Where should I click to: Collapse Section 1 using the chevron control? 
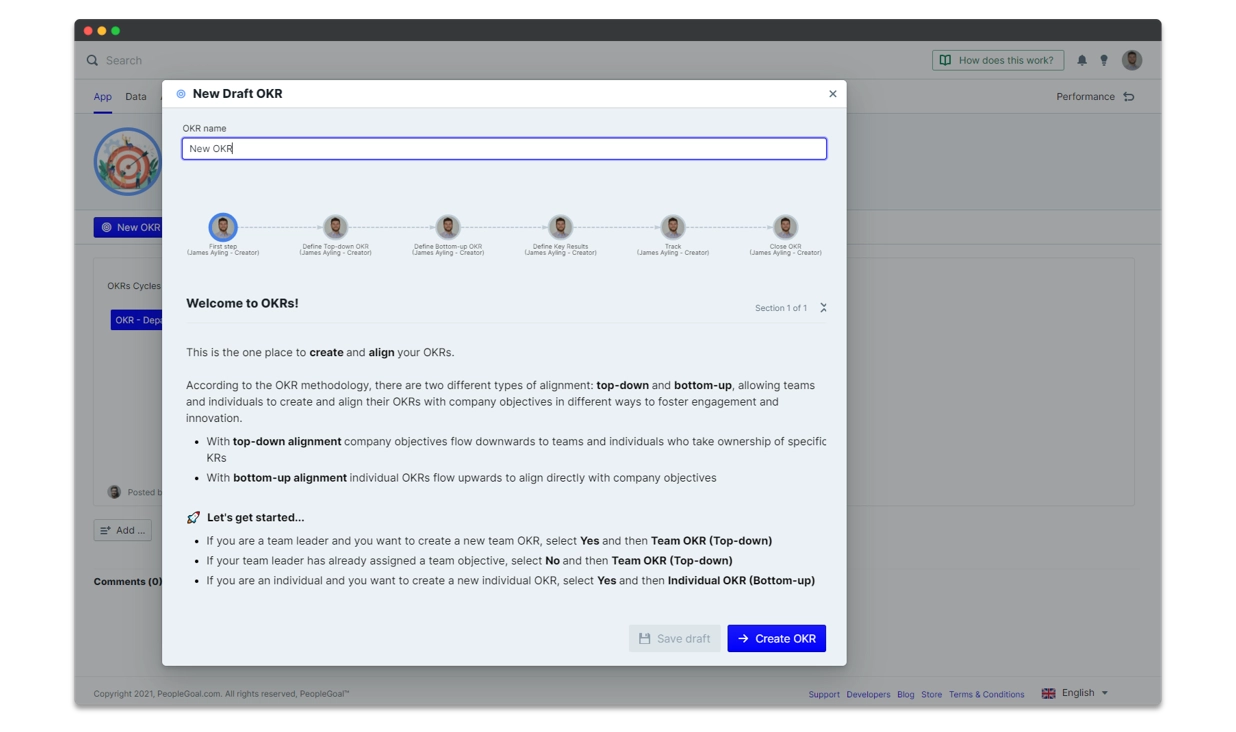[823, 307]
